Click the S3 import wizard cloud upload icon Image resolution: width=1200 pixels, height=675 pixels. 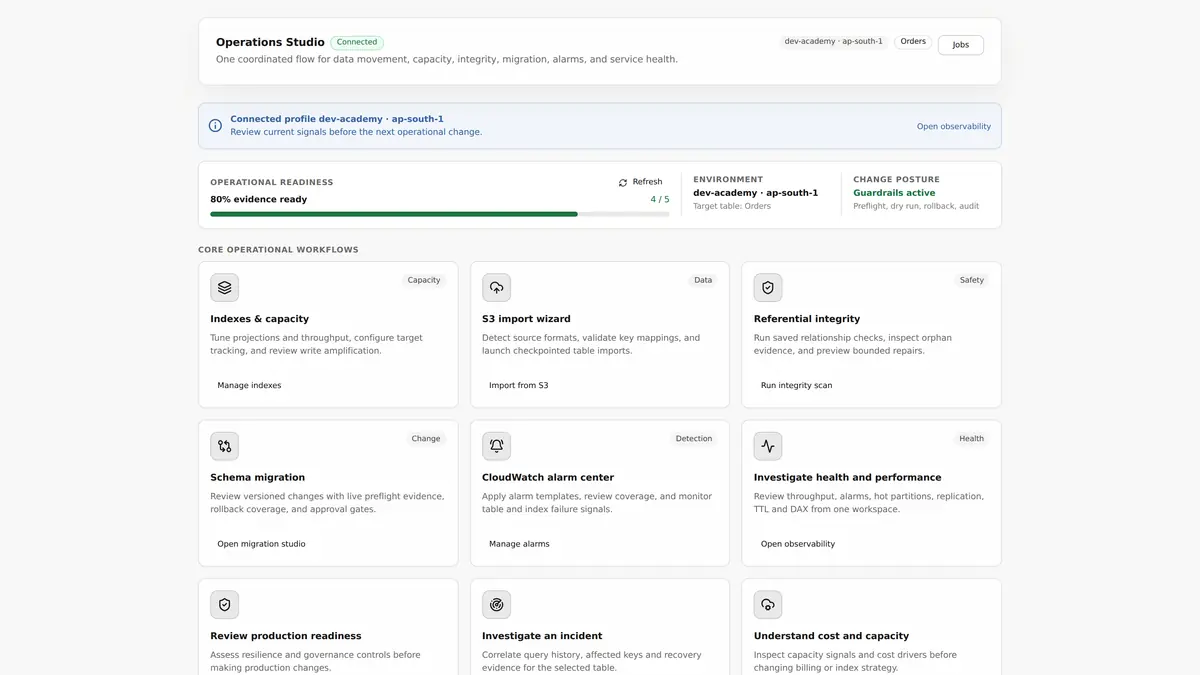click(496, 287)
